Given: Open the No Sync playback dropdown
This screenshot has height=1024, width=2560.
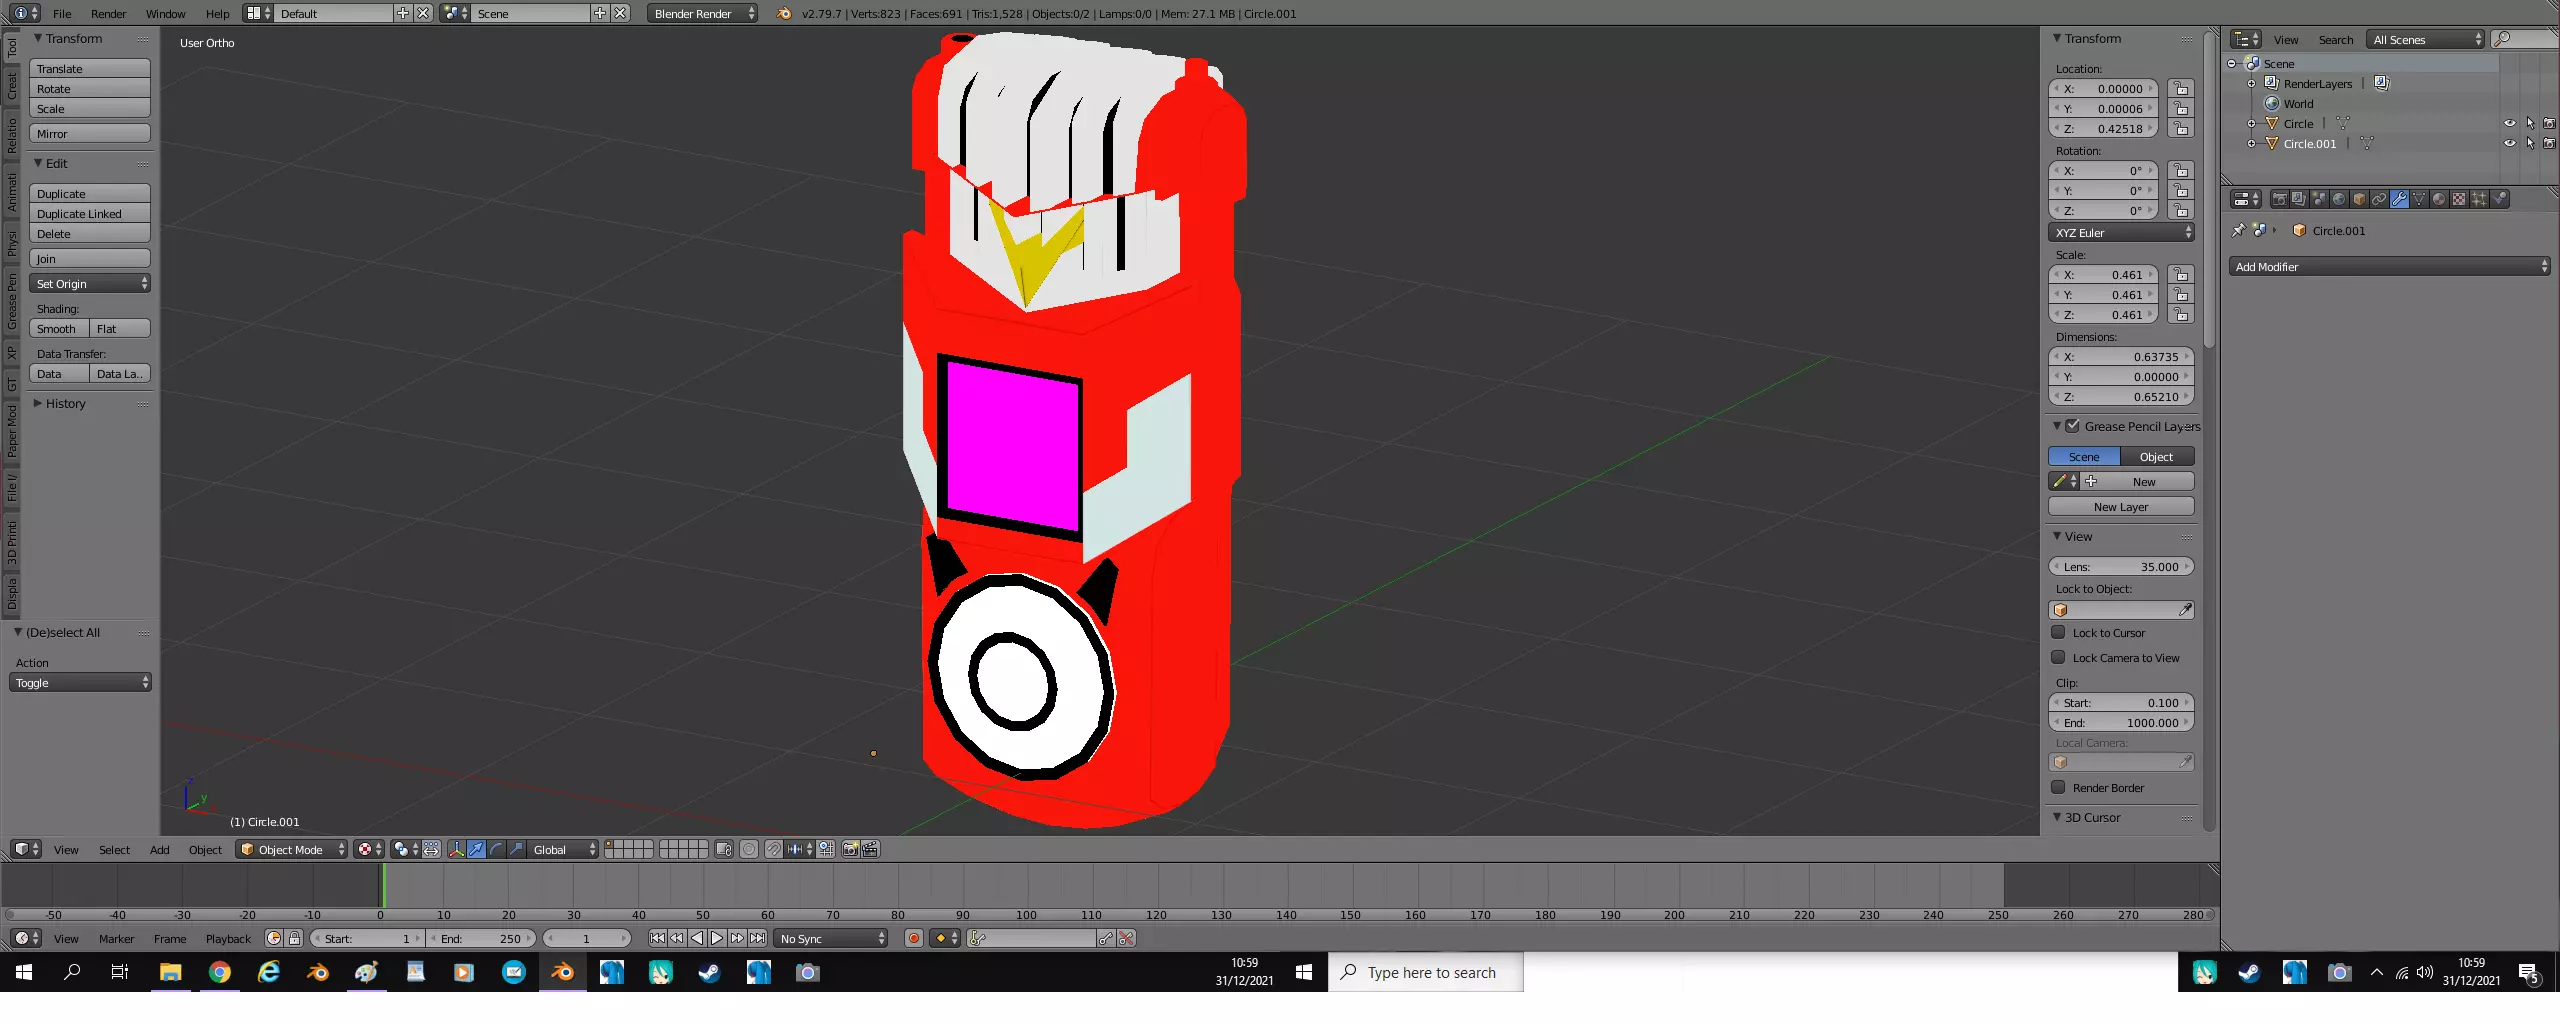Looking at the screenshot, I should 831,938.
